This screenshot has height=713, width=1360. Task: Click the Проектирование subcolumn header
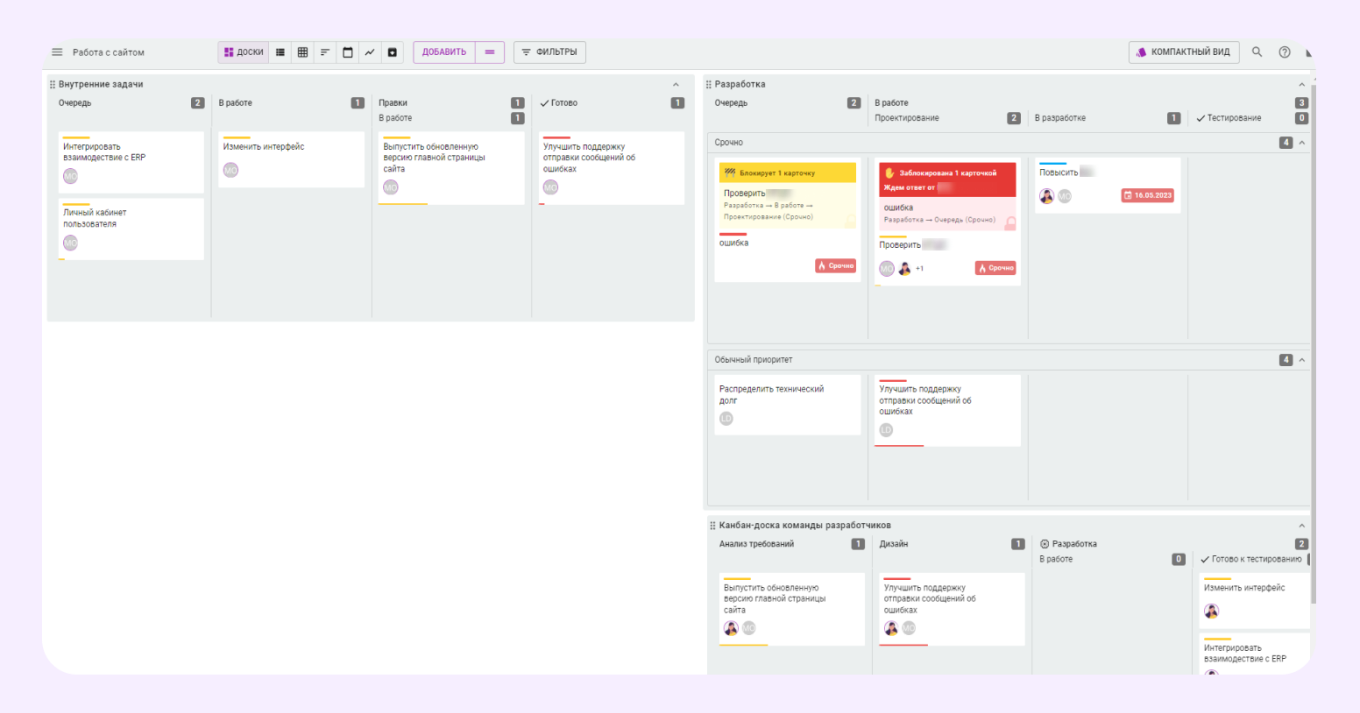click(x=907, y=118)
